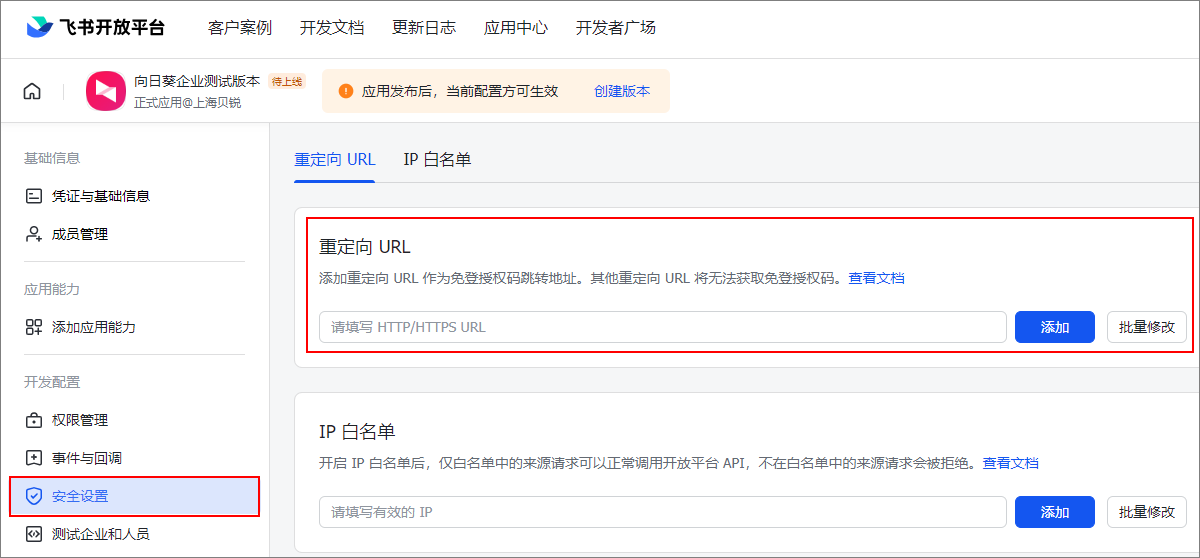Click the IP 白名单 card heading
The height and width of the screenshot is (558, 1200).
[x=357, y=432]
